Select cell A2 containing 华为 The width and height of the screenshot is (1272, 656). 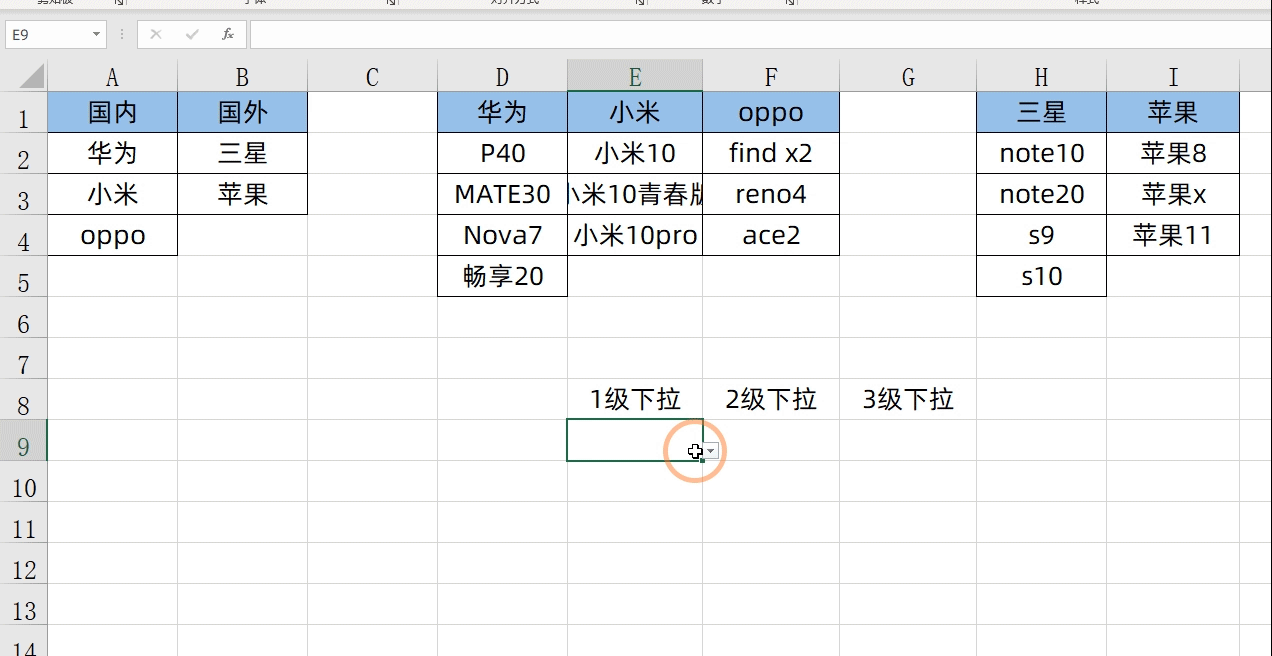112,153
